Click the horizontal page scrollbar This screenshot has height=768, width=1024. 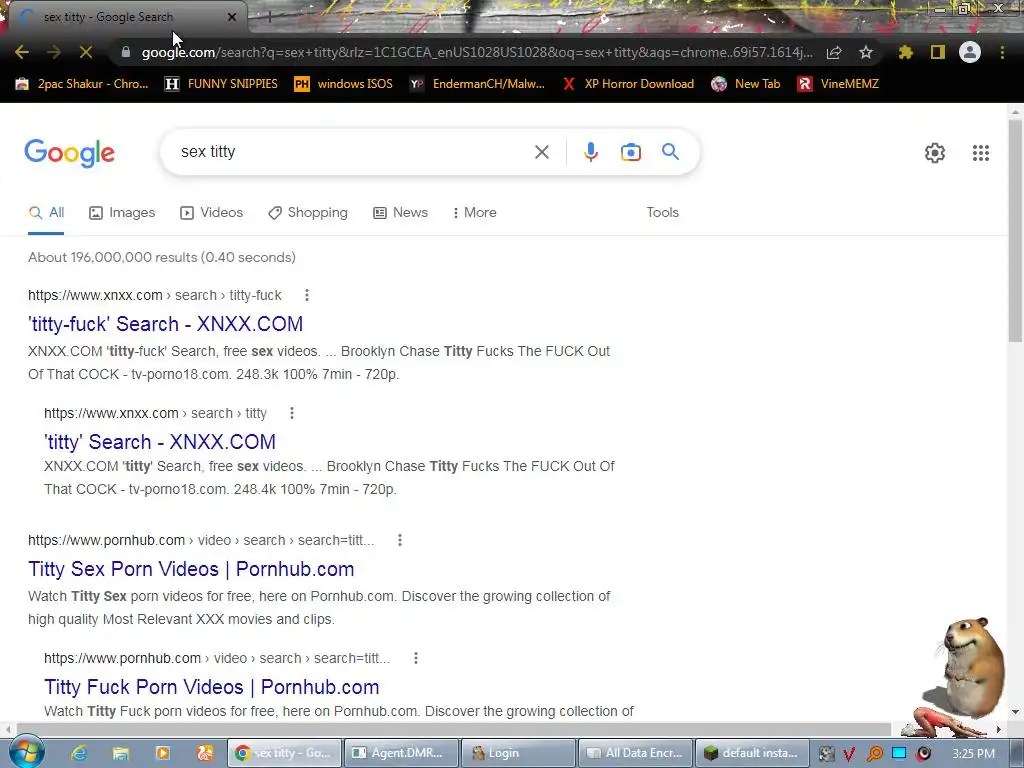click(x=453, y=729)
